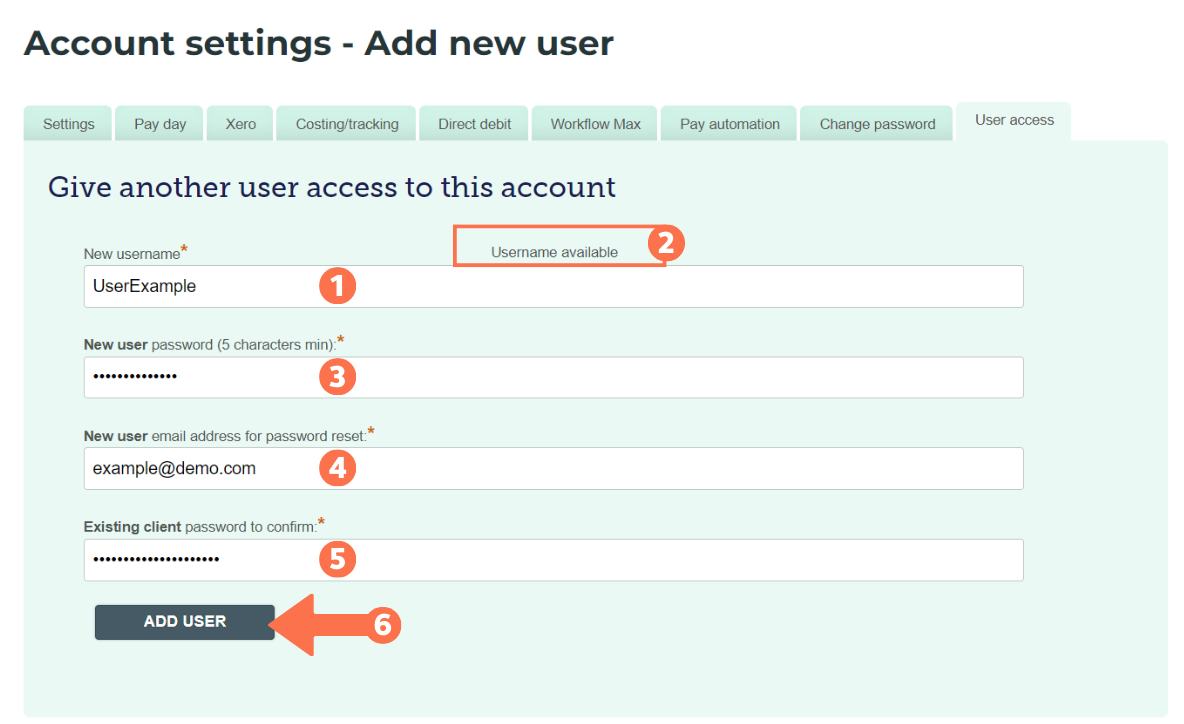Click the existing client password field
Viewport: 1184px width, 724px height.
click(x=500, y=560)
